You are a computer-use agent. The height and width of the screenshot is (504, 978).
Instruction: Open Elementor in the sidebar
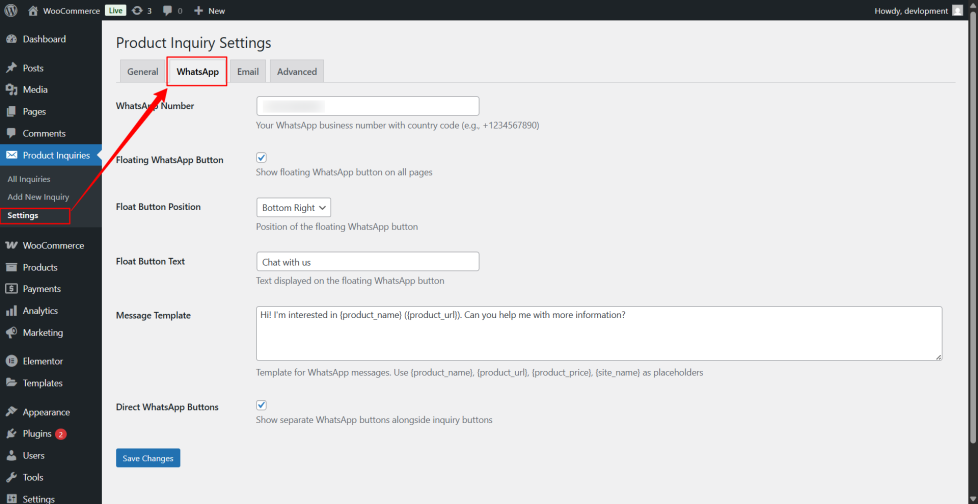click(x=42, y=361)
